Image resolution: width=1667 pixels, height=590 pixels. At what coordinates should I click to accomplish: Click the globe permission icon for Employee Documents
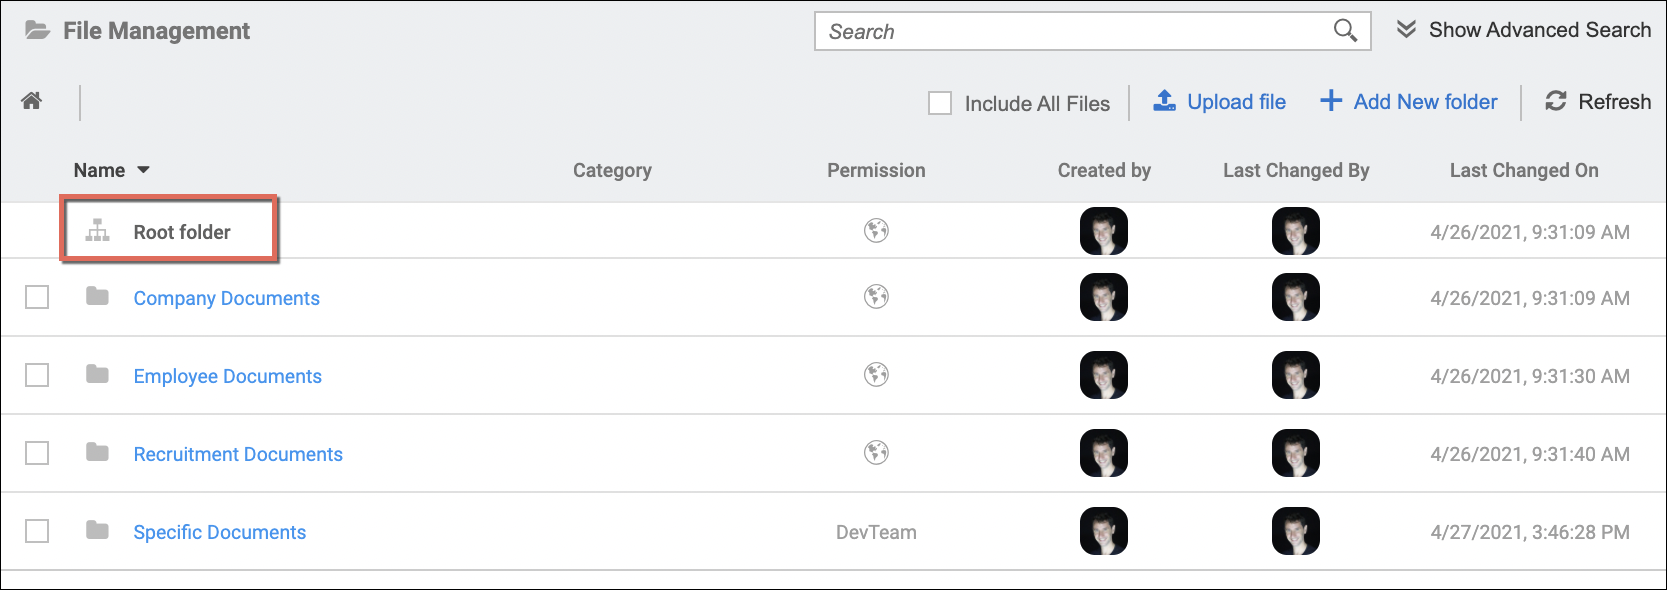pyautogui.click(x=876, y=375)
